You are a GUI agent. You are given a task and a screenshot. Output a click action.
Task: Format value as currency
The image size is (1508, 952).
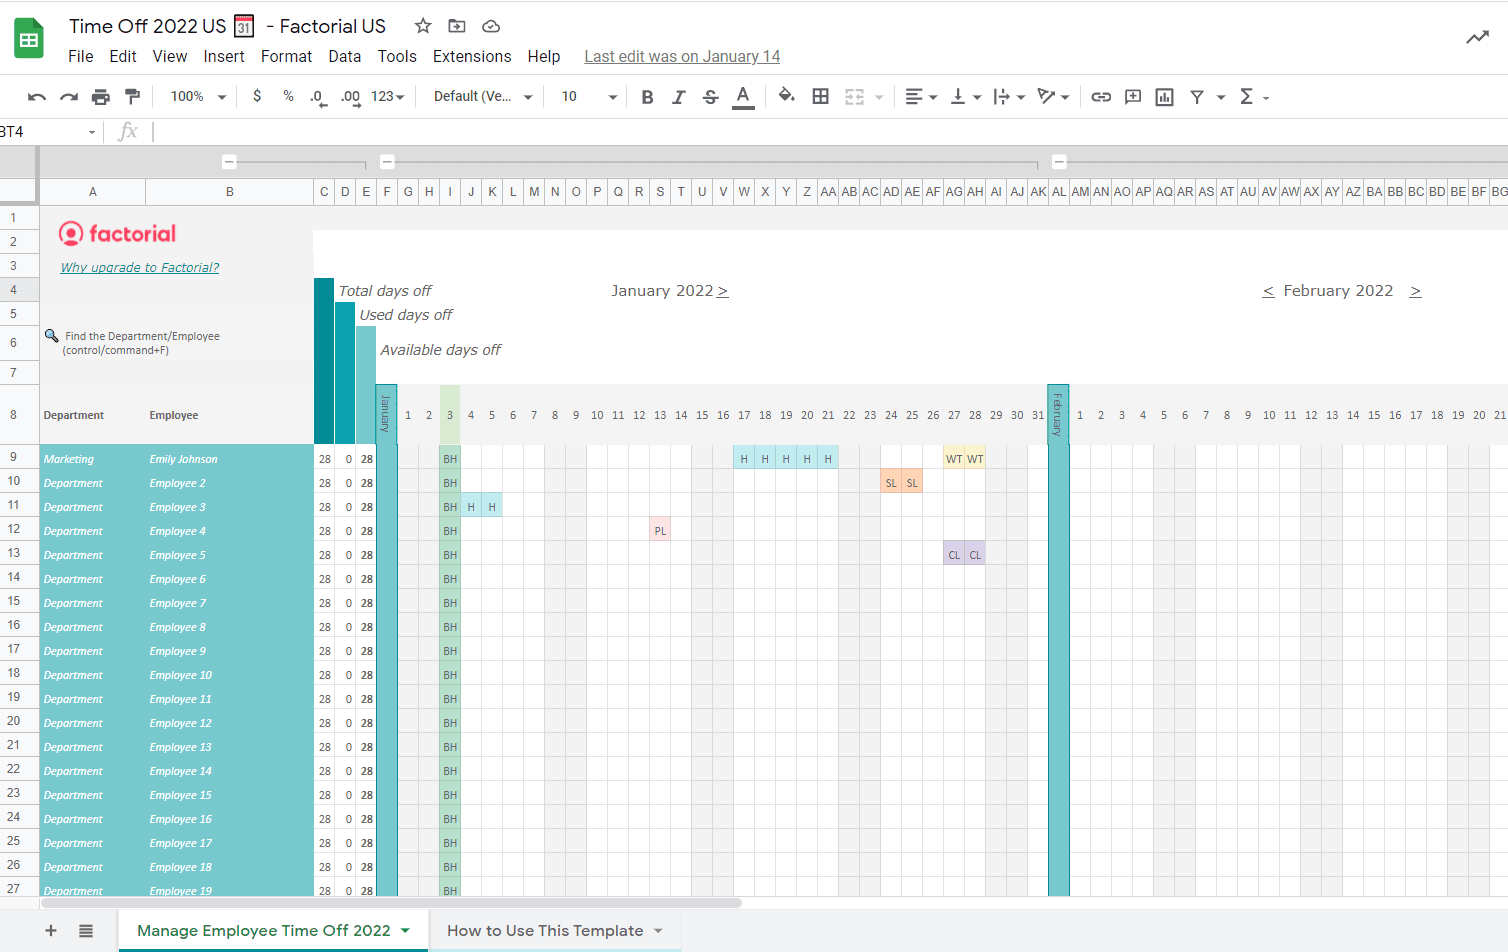click(x=256, y=96)
